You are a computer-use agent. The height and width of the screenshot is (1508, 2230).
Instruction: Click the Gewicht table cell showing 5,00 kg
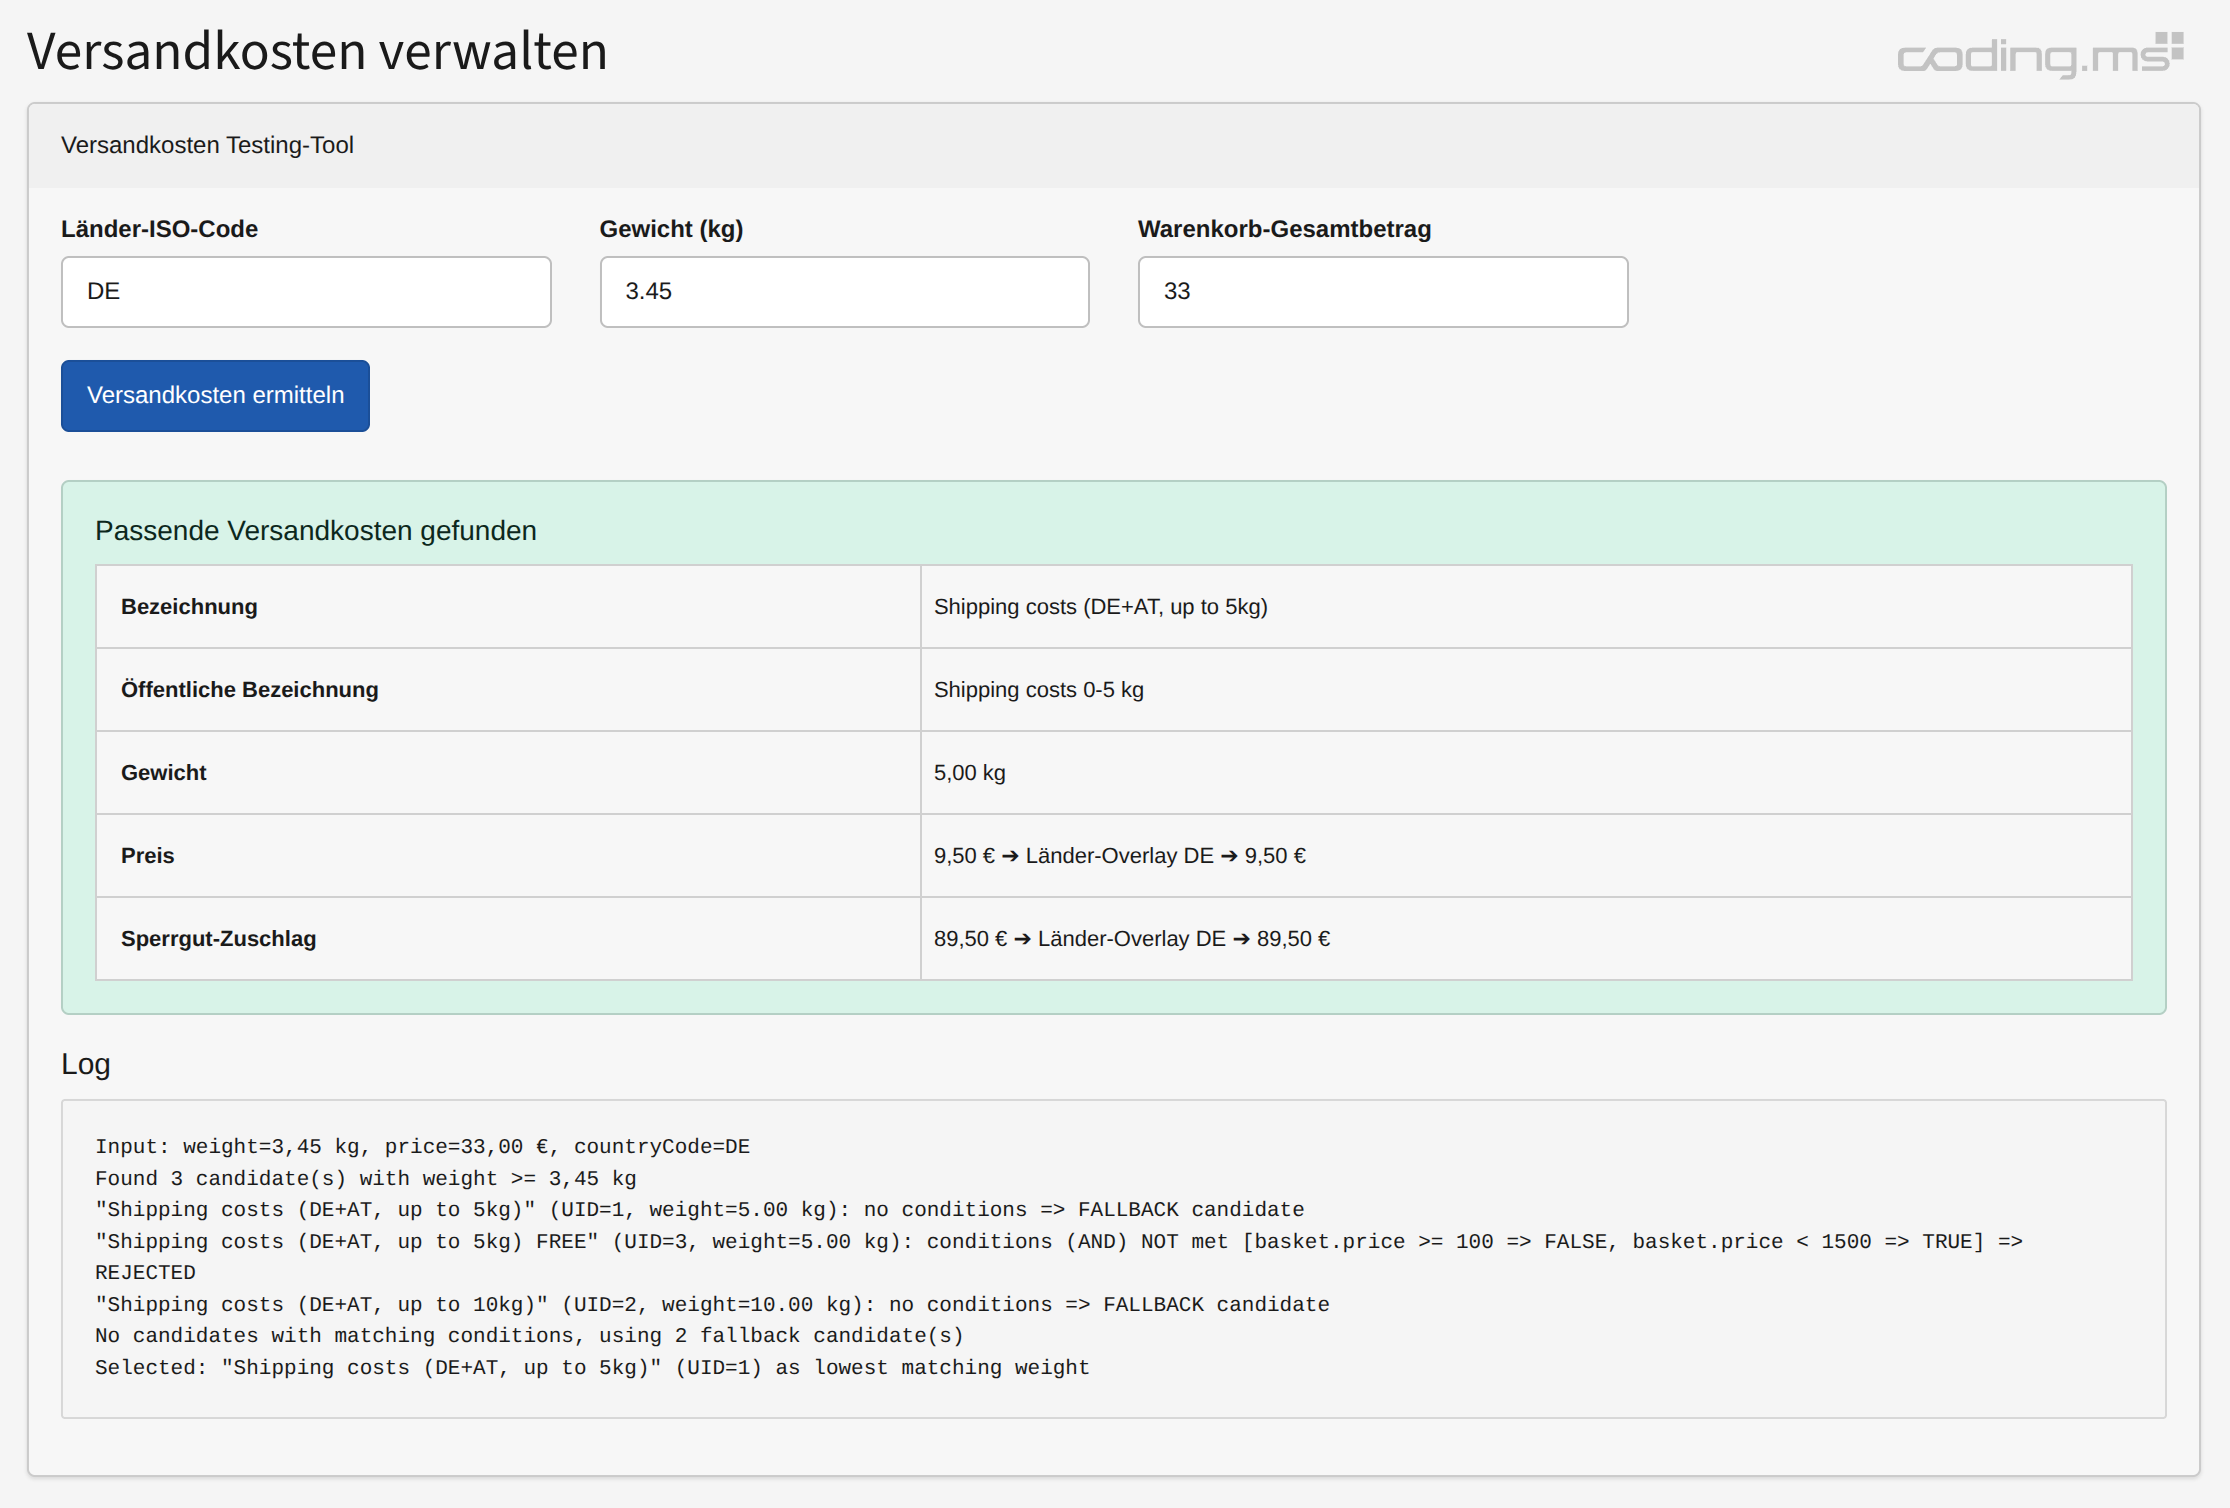pos(968,772)
